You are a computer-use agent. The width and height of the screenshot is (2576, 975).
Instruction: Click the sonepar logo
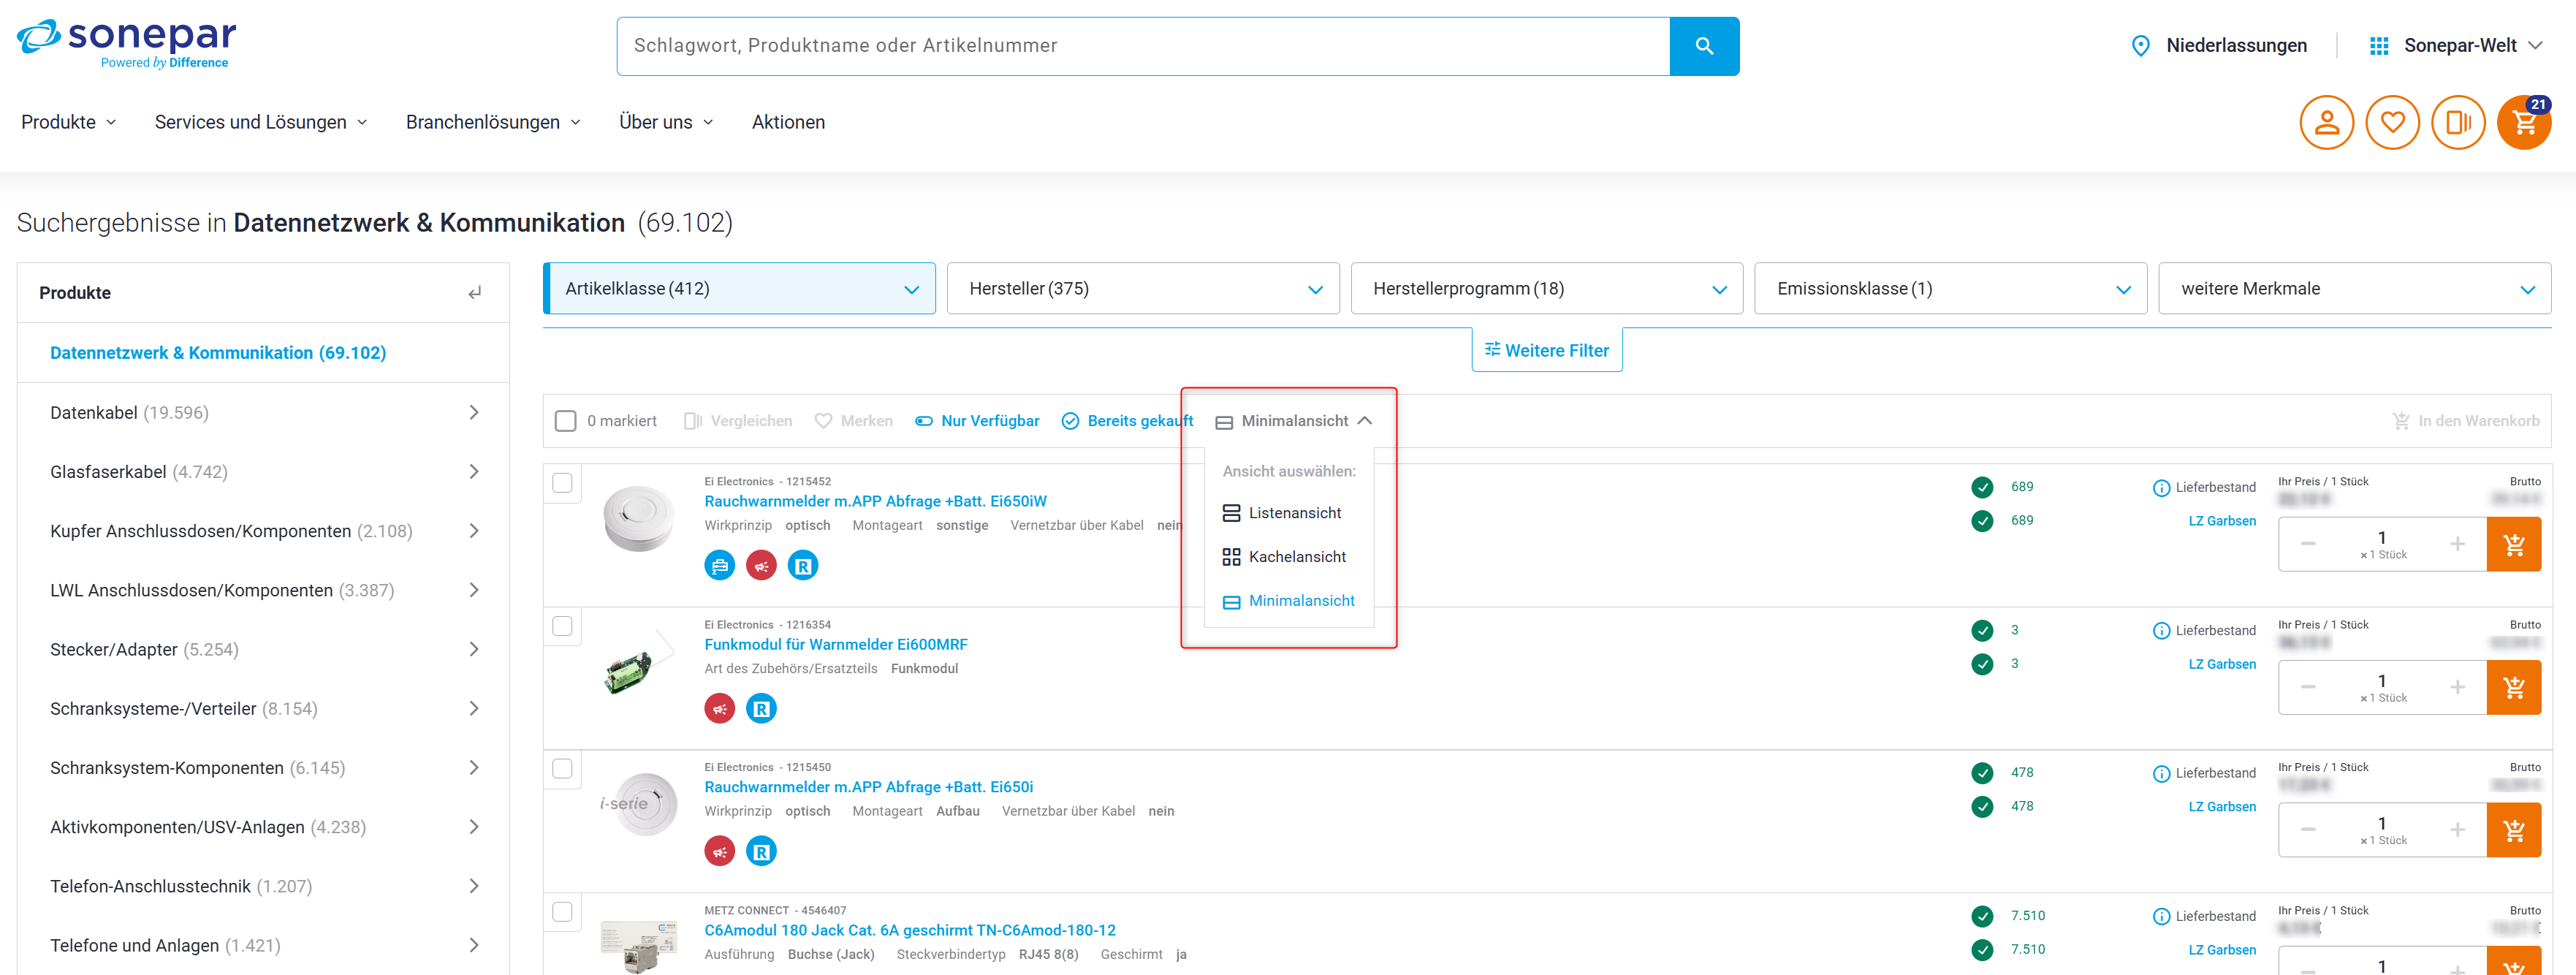click(x=127, y=43)
